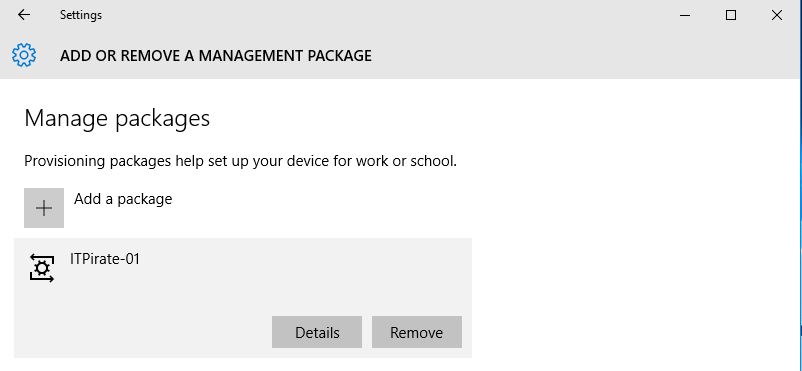Click blank space below ITPirate-01 name
This screenshot has height=371, width=802.
[153, 294]
